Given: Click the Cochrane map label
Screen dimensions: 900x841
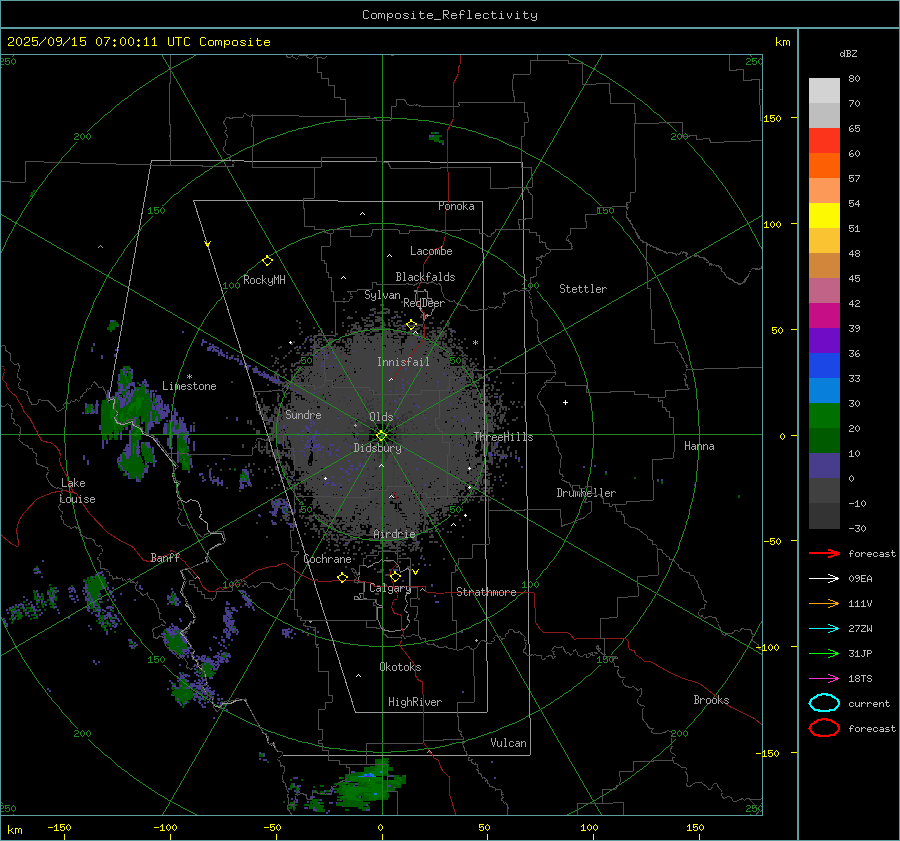Looking at the screenshot, I should (x=327, y=559).
